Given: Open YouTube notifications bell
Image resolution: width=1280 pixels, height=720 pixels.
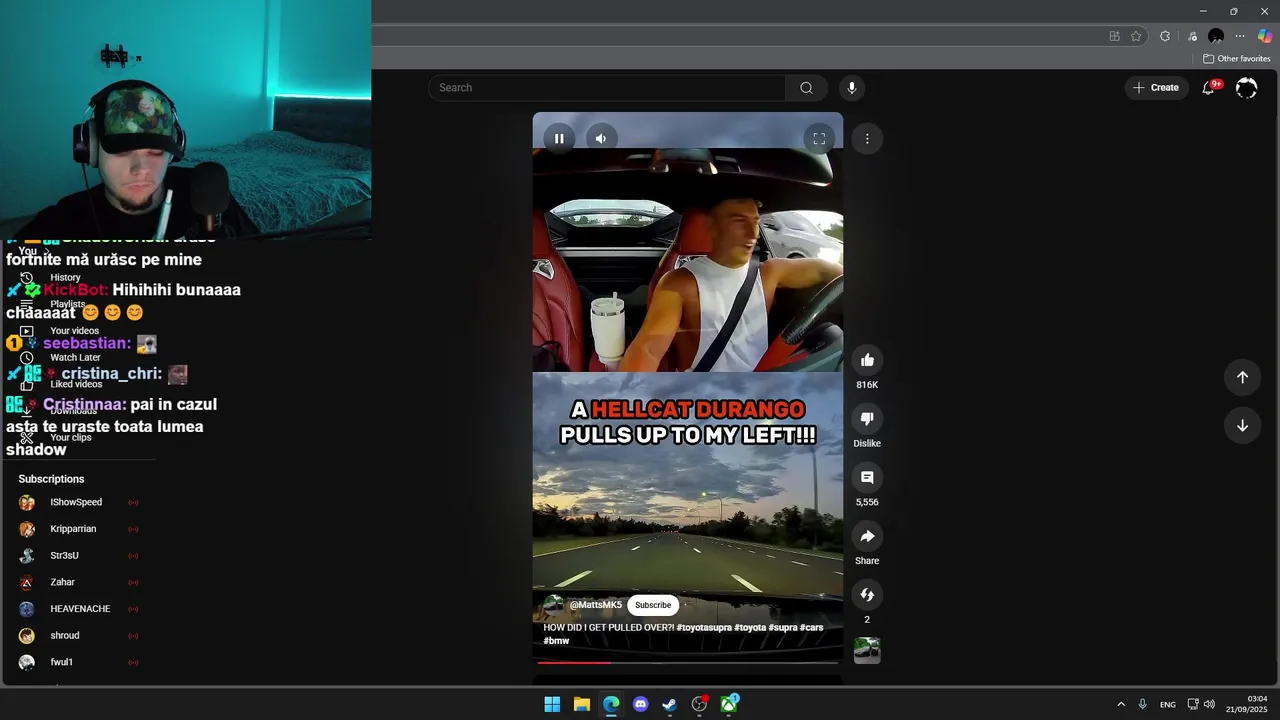Looking at the screenshot, I should 1209,88.
